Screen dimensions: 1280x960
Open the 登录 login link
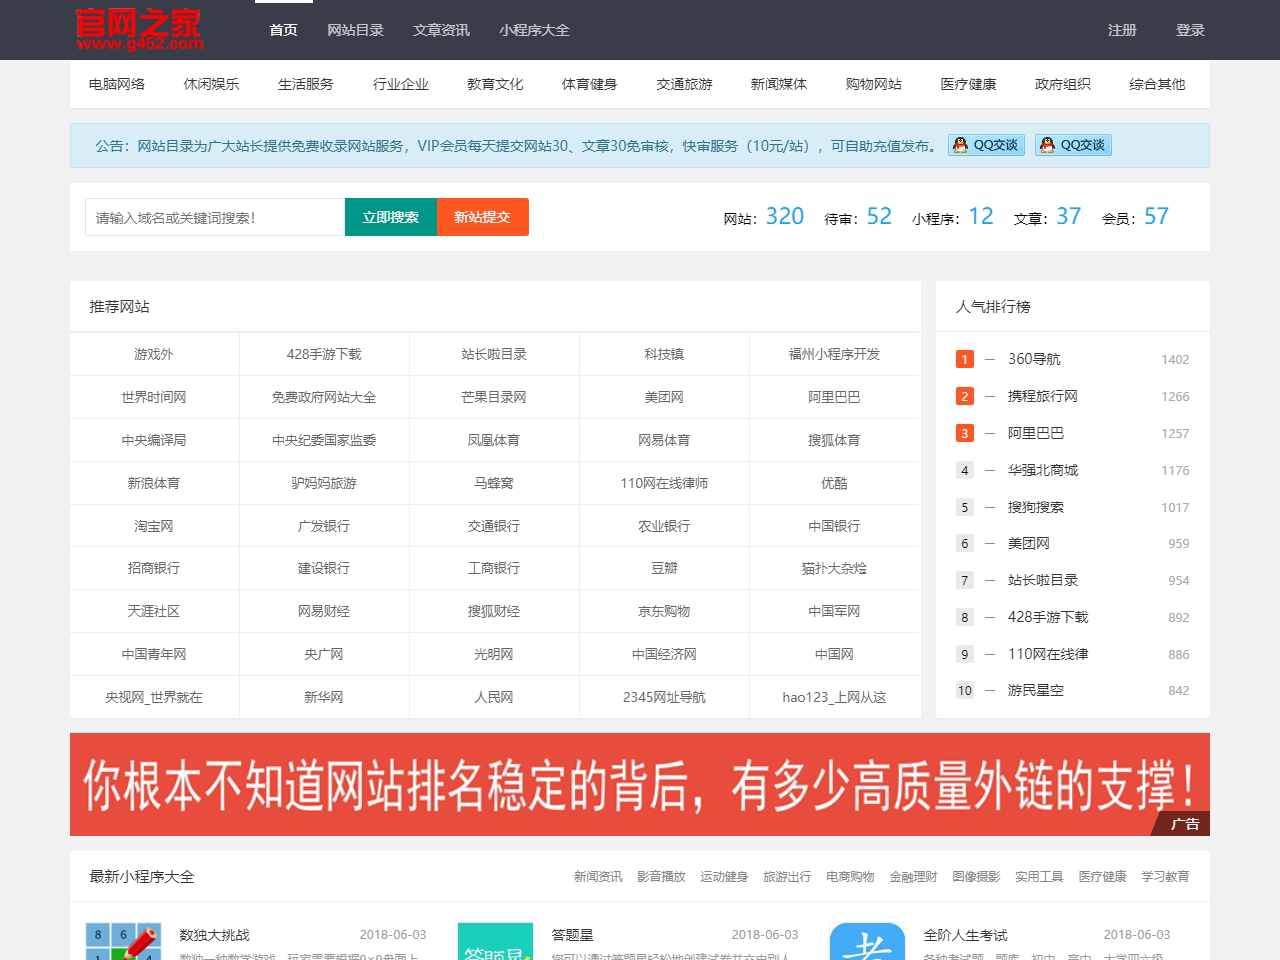1190,30
